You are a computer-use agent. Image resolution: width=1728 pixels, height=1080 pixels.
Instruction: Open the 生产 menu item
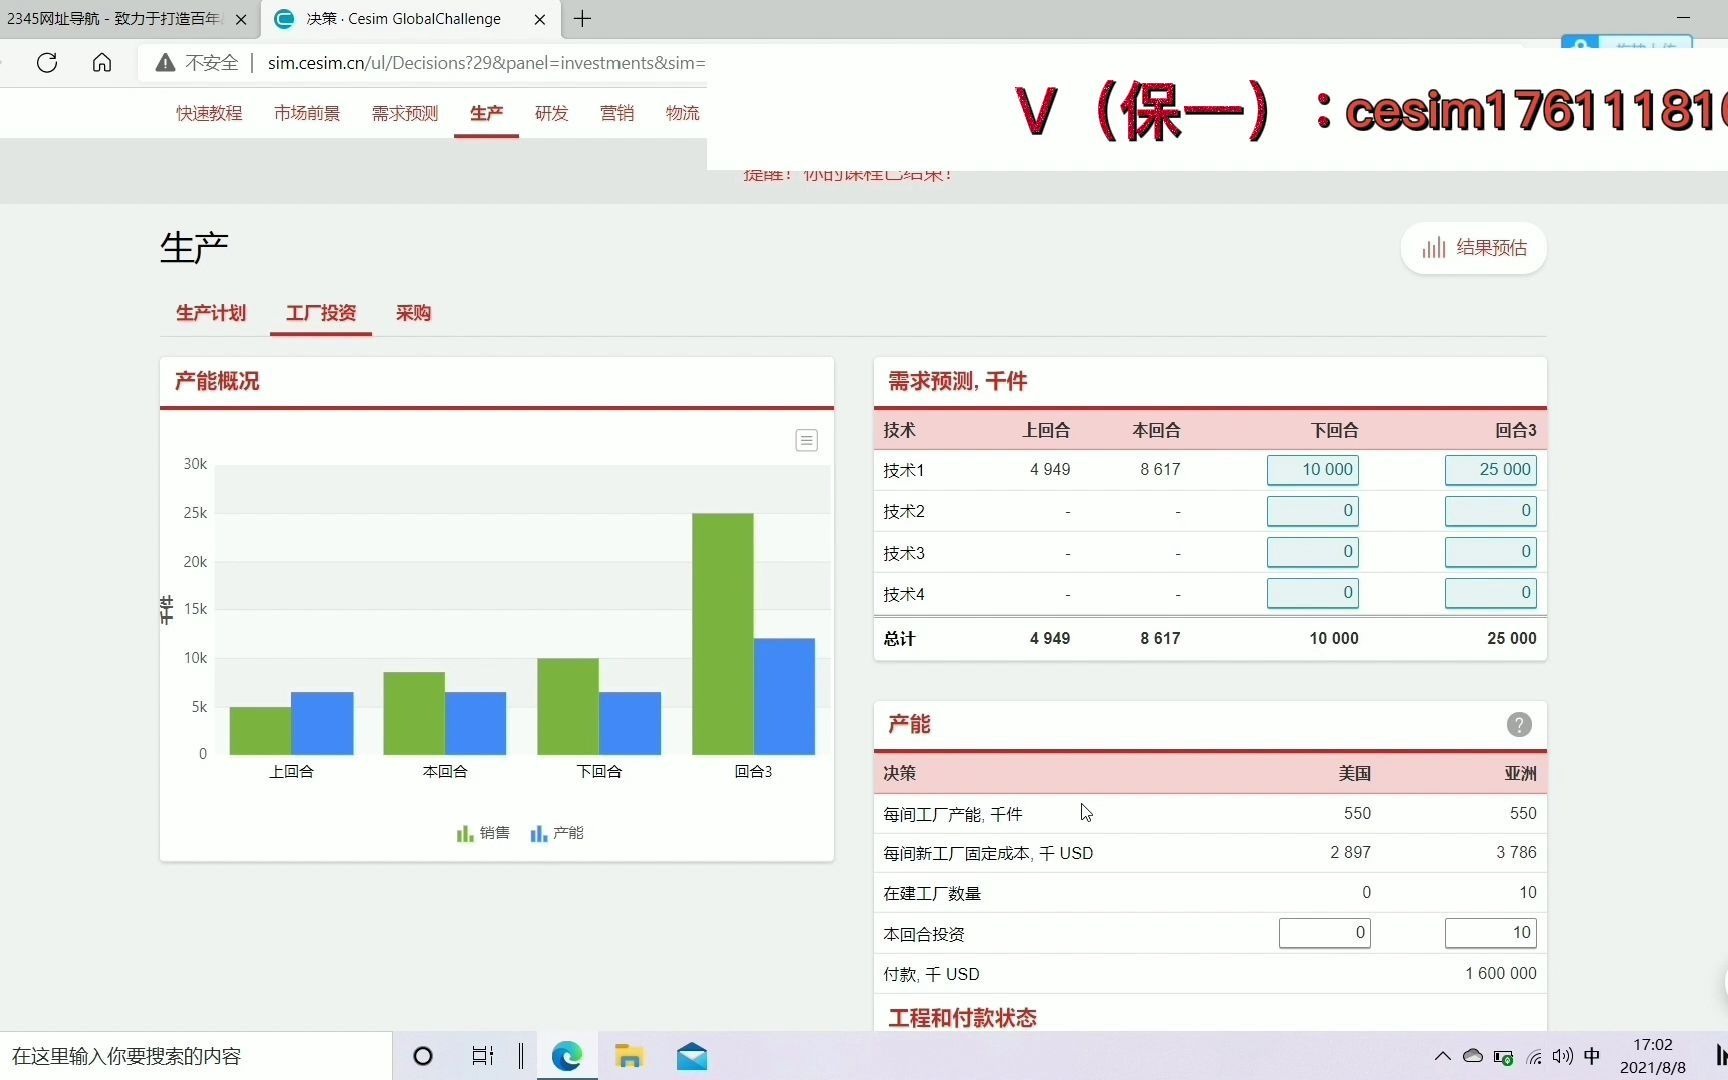pyautogui.click(x=486, y=113)
